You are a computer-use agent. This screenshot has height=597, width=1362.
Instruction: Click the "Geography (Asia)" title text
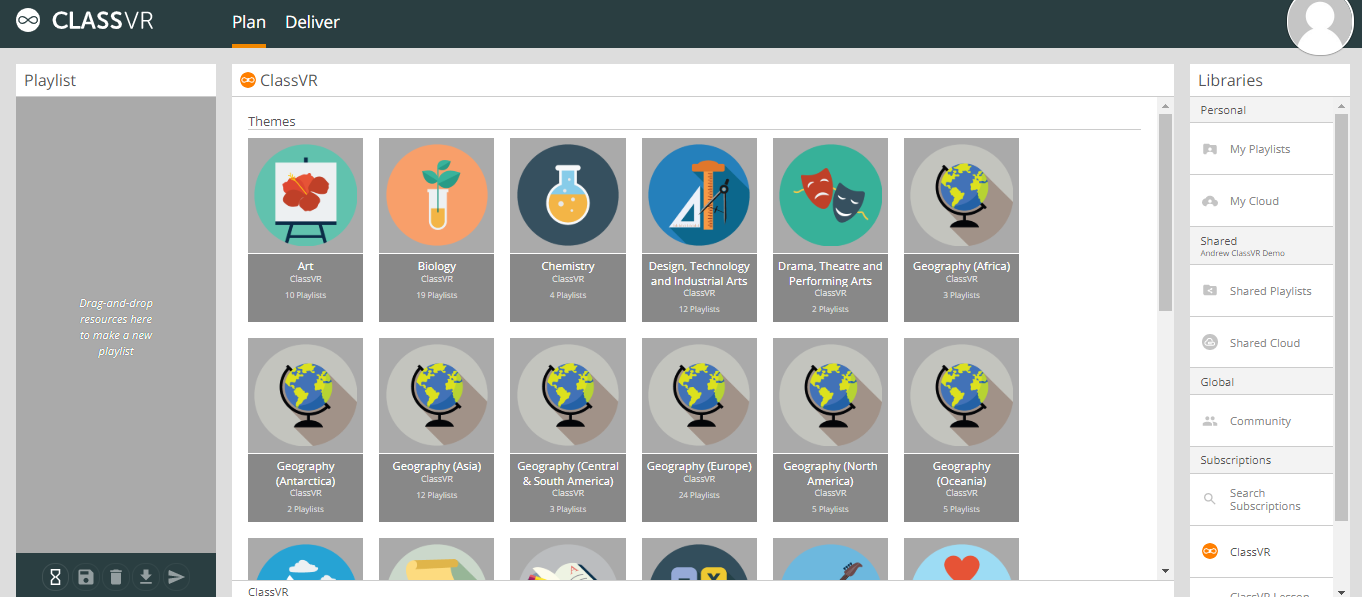click(x=437, y=466)
